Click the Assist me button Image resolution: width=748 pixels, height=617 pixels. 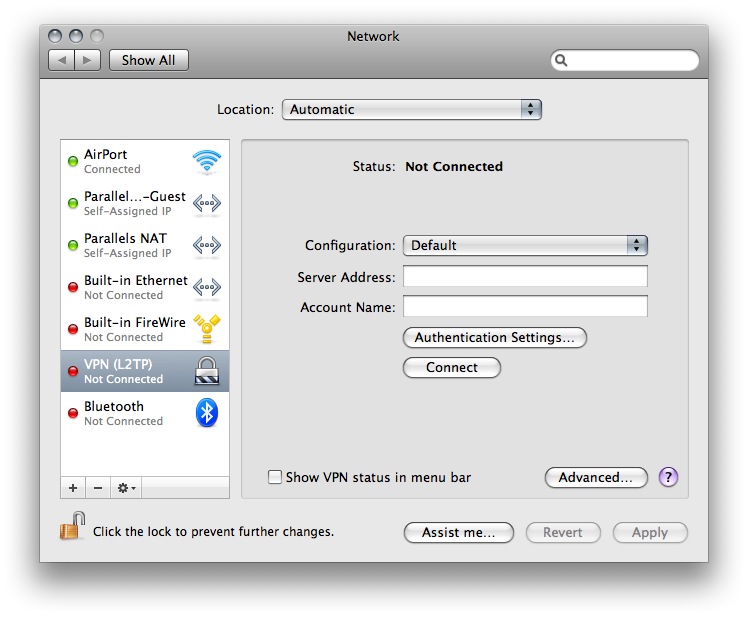coord(458,533)
